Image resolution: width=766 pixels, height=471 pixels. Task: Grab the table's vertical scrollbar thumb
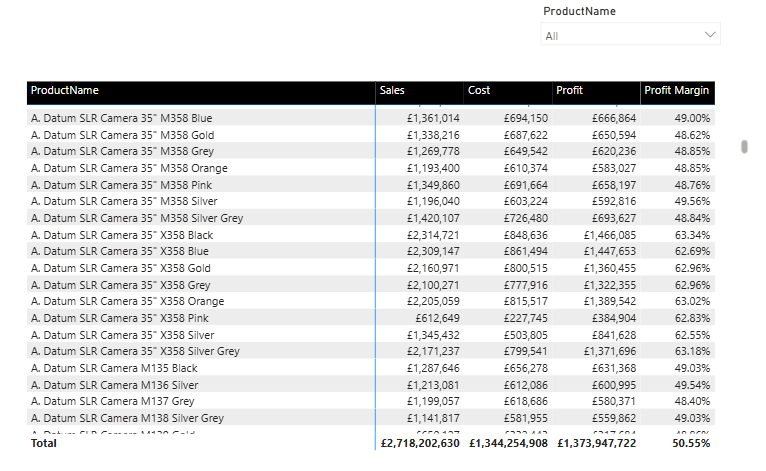(744, 148)
